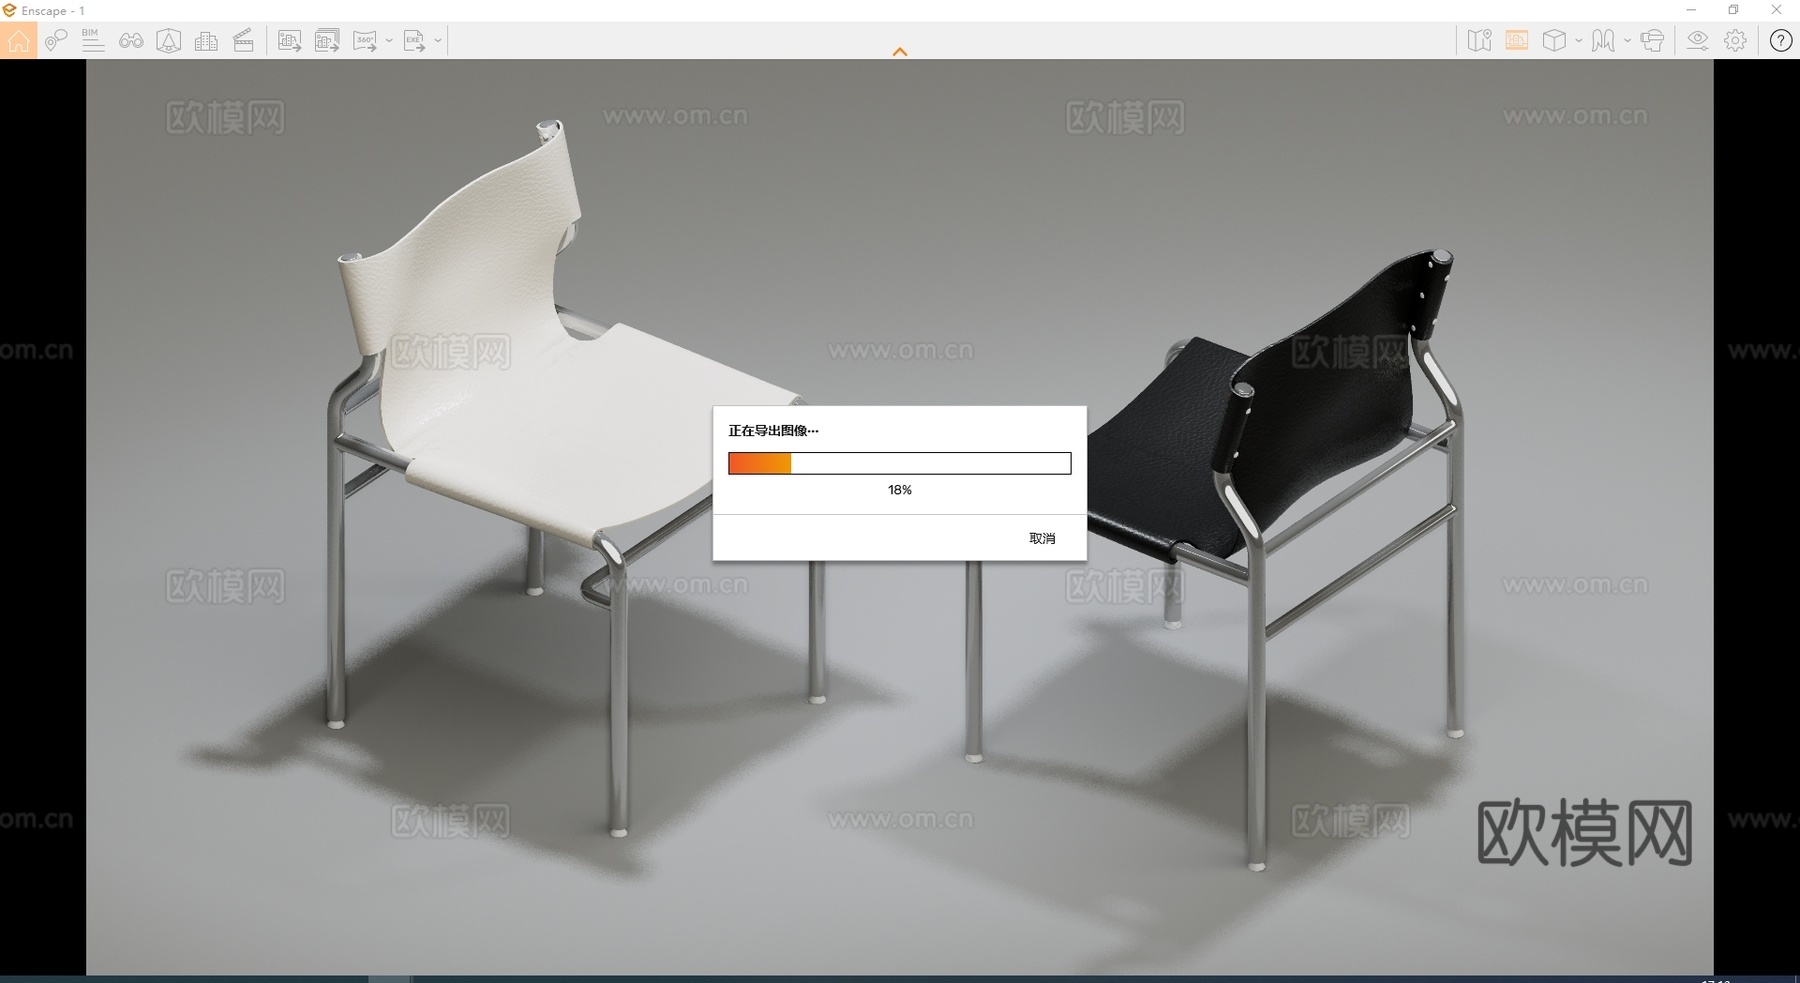Open the video editor clapperboard icon
This screenshot has height=983, width=1800.
point(243,41)
